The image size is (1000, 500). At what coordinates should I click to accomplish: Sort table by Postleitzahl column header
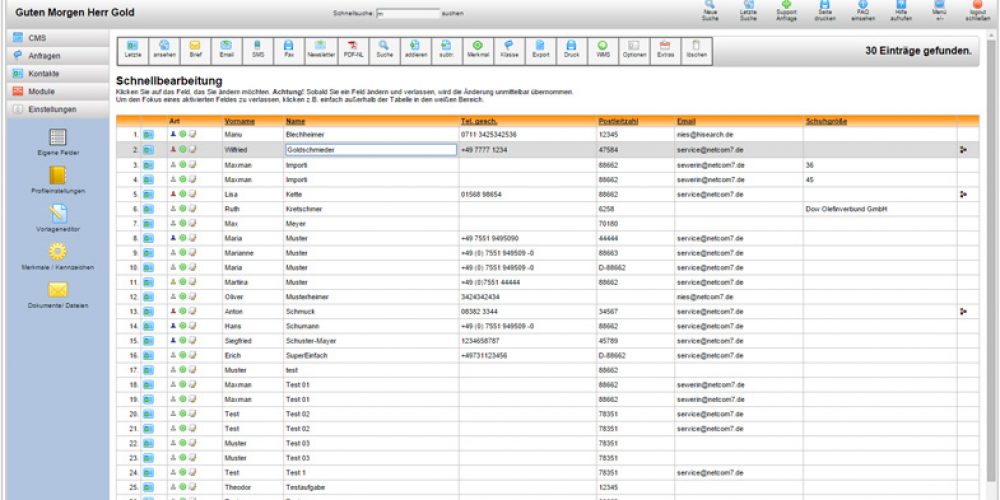coord(617,121)
